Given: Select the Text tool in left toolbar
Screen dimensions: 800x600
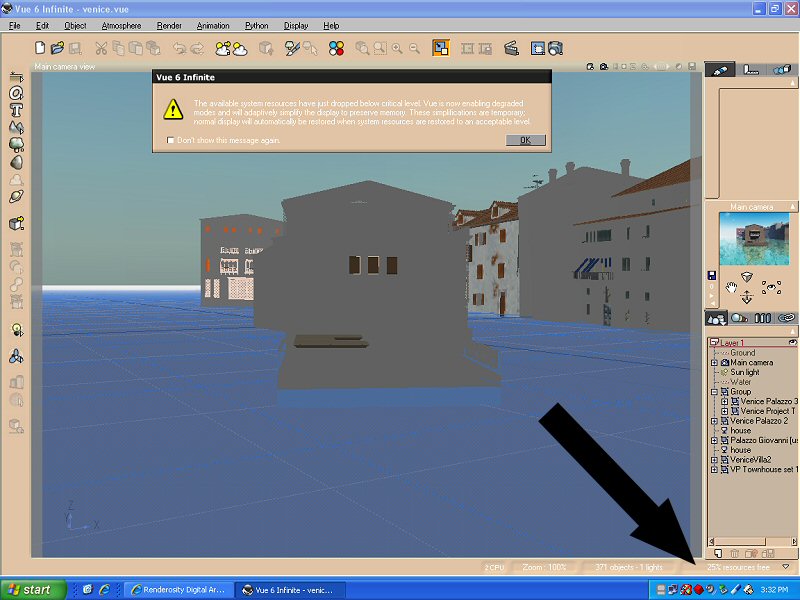Looking at the screenshot, I should [16, 110].
